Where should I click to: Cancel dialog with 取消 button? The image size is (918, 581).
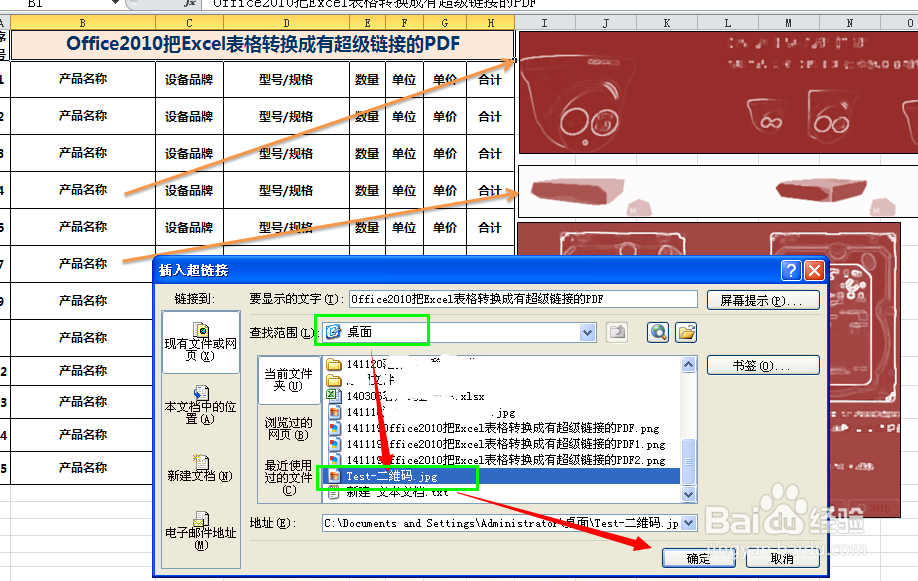pyautogui.click(x=782, y=558)
